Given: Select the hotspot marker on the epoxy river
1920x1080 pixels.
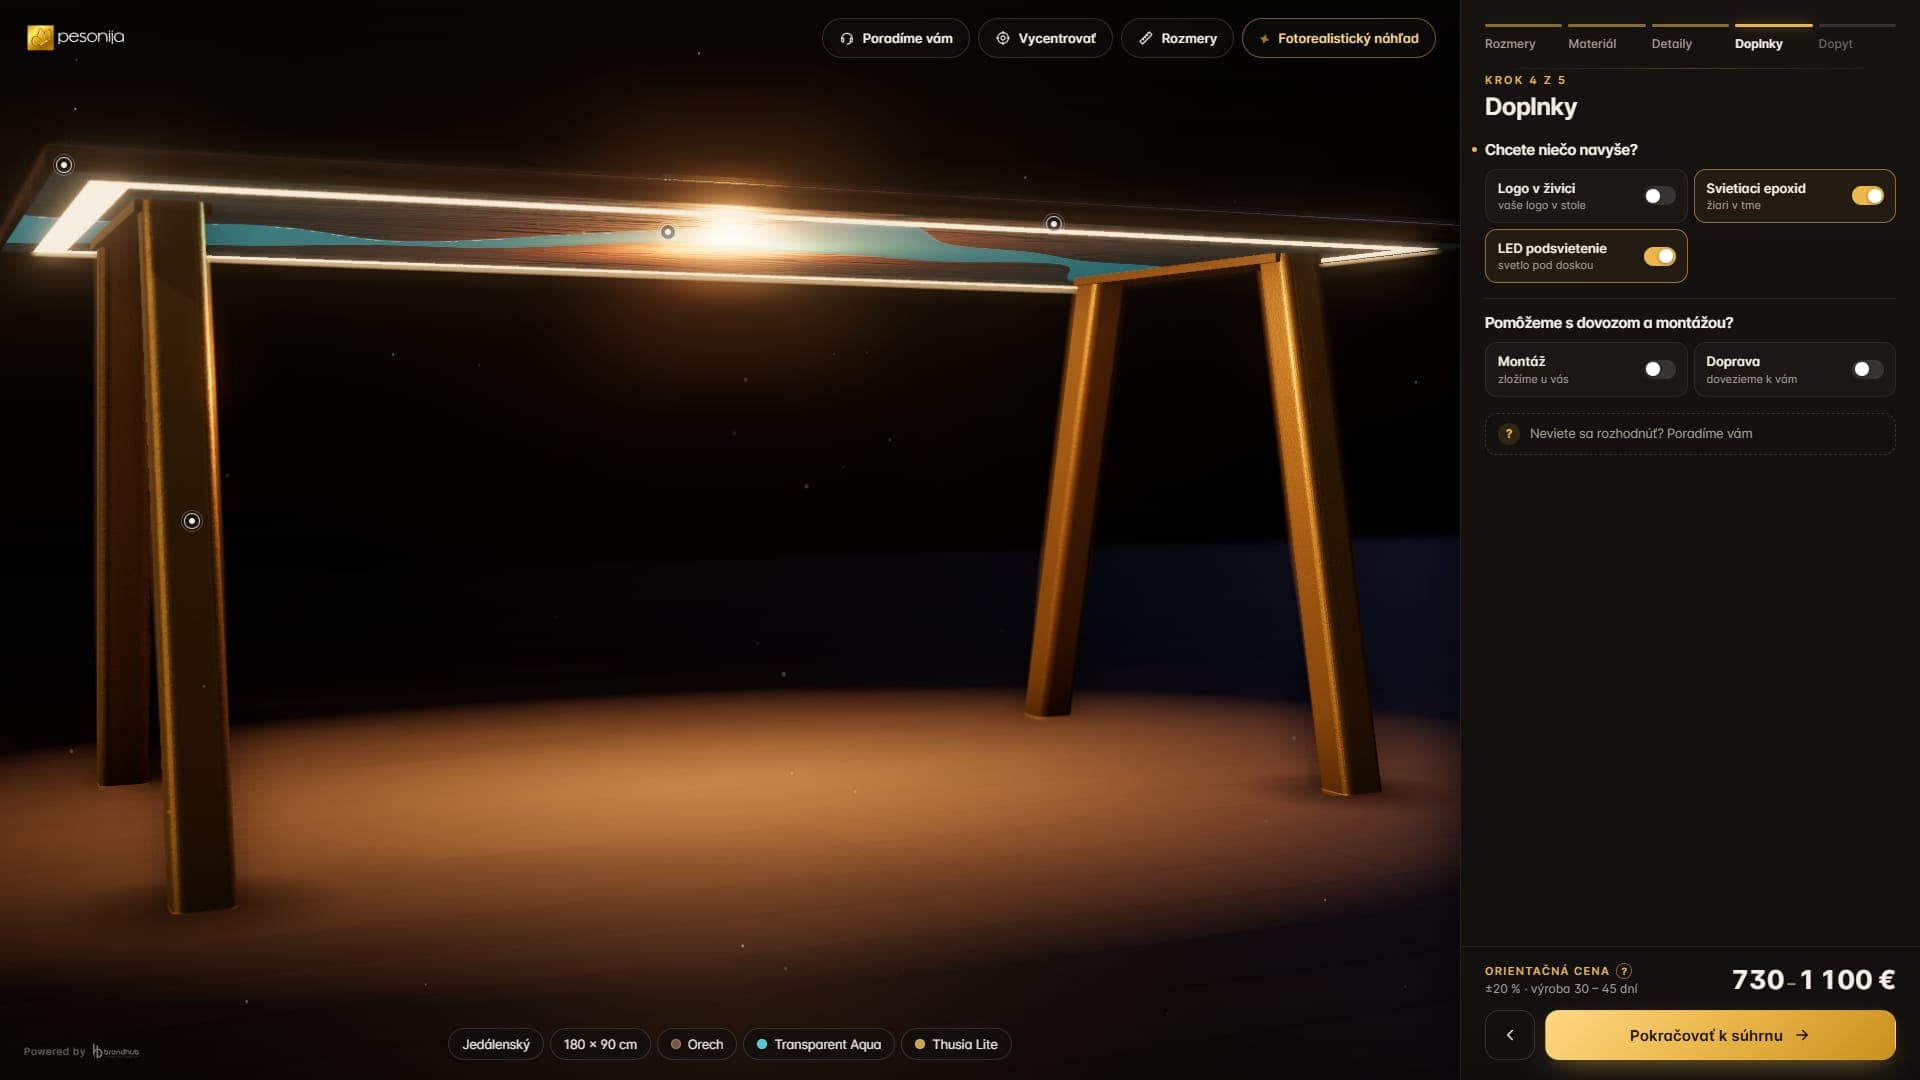Looking at the screenshot, I should coord(668,232).
